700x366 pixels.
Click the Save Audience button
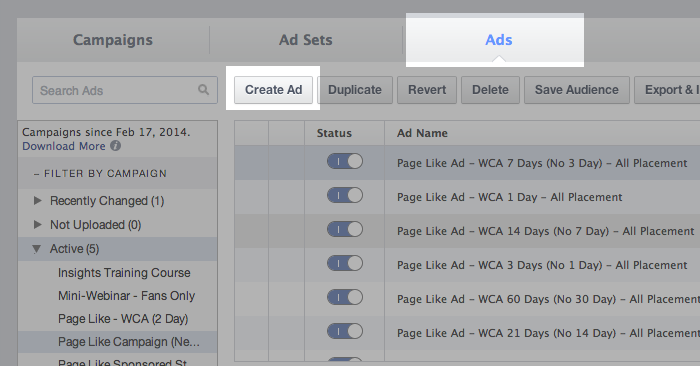click(x=577, y=90)
